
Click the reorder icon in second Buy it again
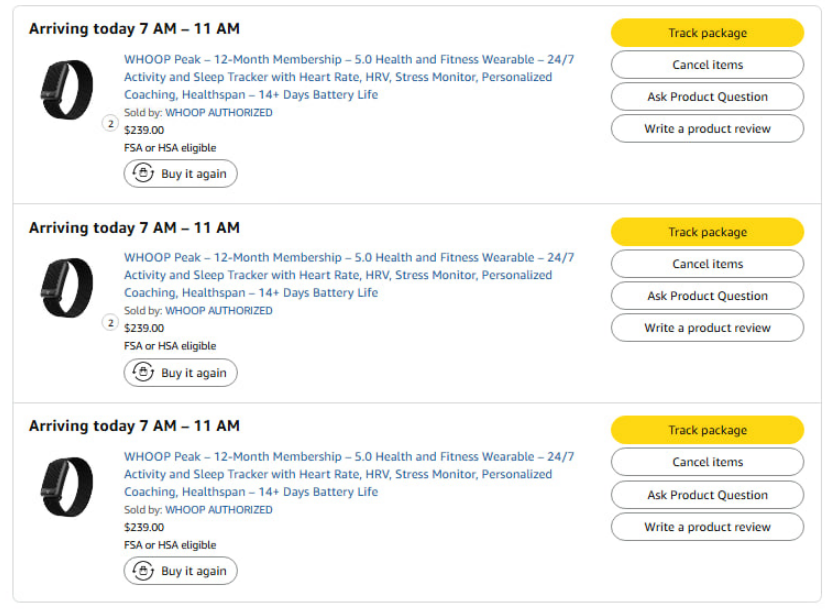[143, 372]
